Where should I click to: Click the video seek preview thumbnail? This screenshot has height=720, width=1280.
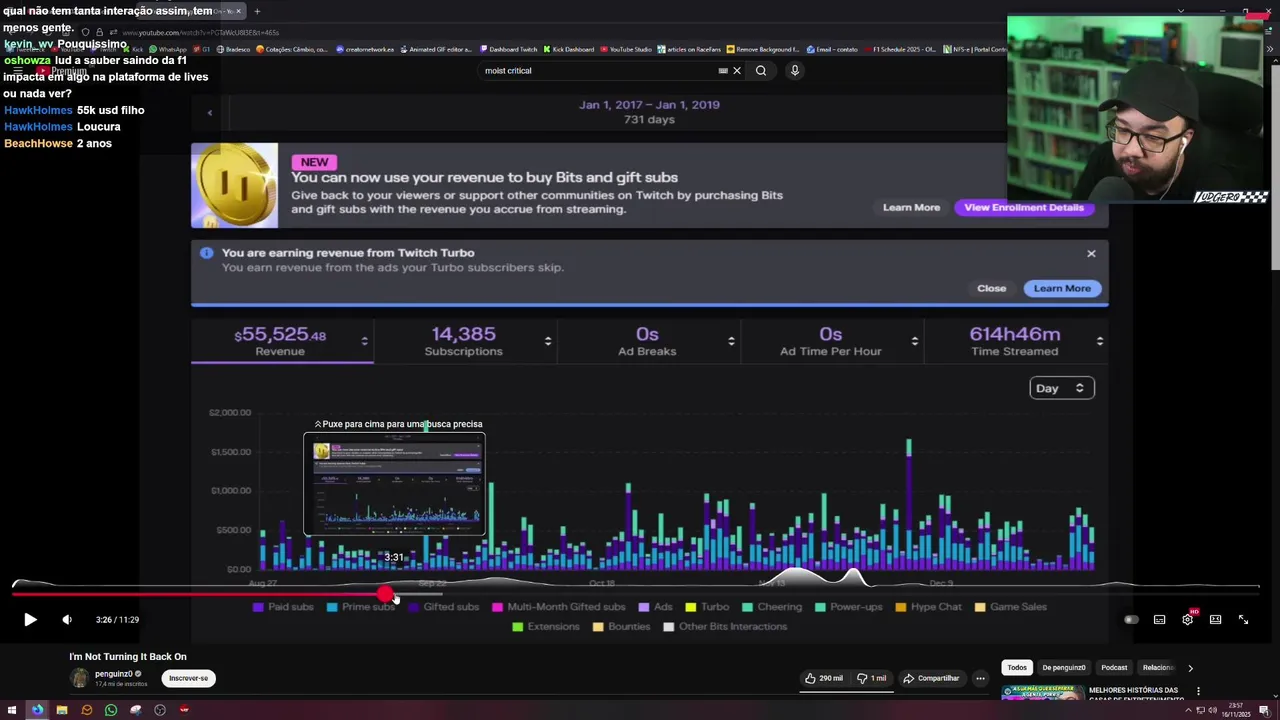[x=395, y=485]
